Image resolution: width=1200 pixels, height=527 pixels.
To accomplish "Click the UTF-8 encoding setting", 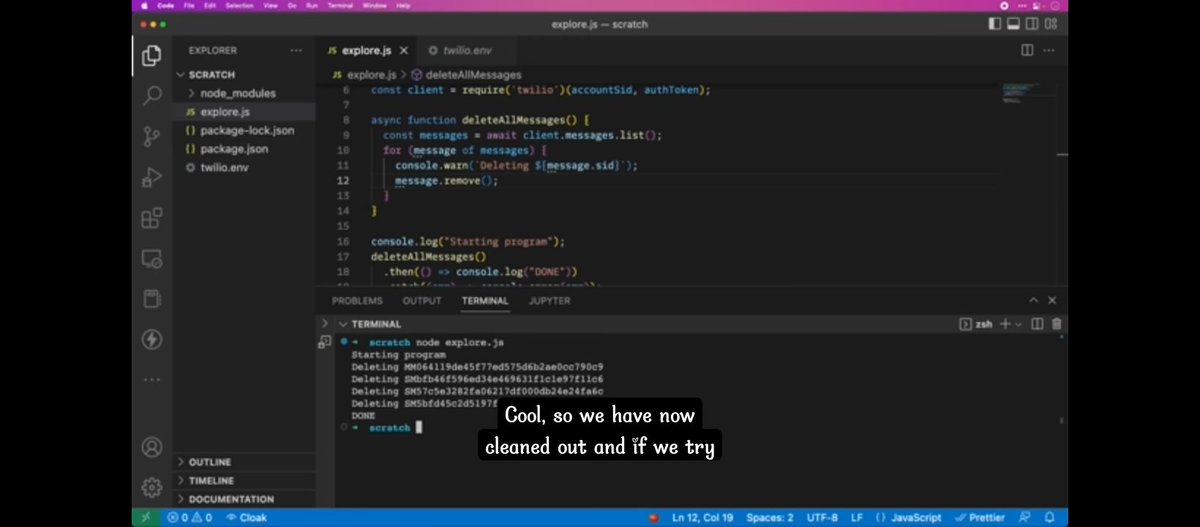I will [821, 518].
